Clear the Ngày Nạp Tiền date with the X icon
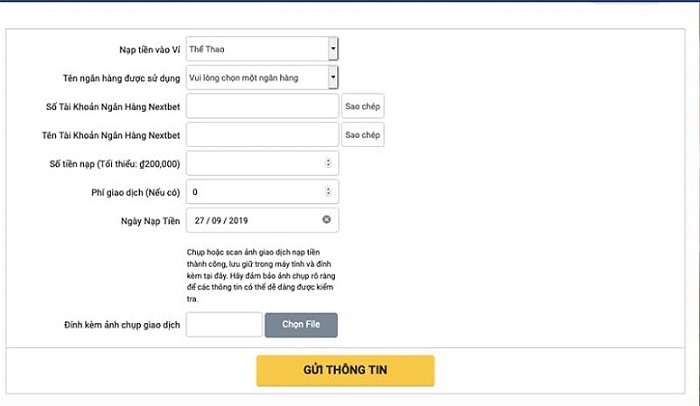 (327, 219)
